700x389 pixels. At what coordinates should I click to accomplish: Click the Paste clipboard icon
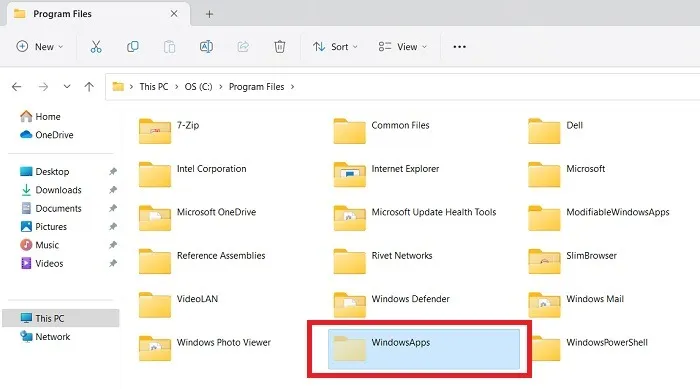(x=169, y=46)
